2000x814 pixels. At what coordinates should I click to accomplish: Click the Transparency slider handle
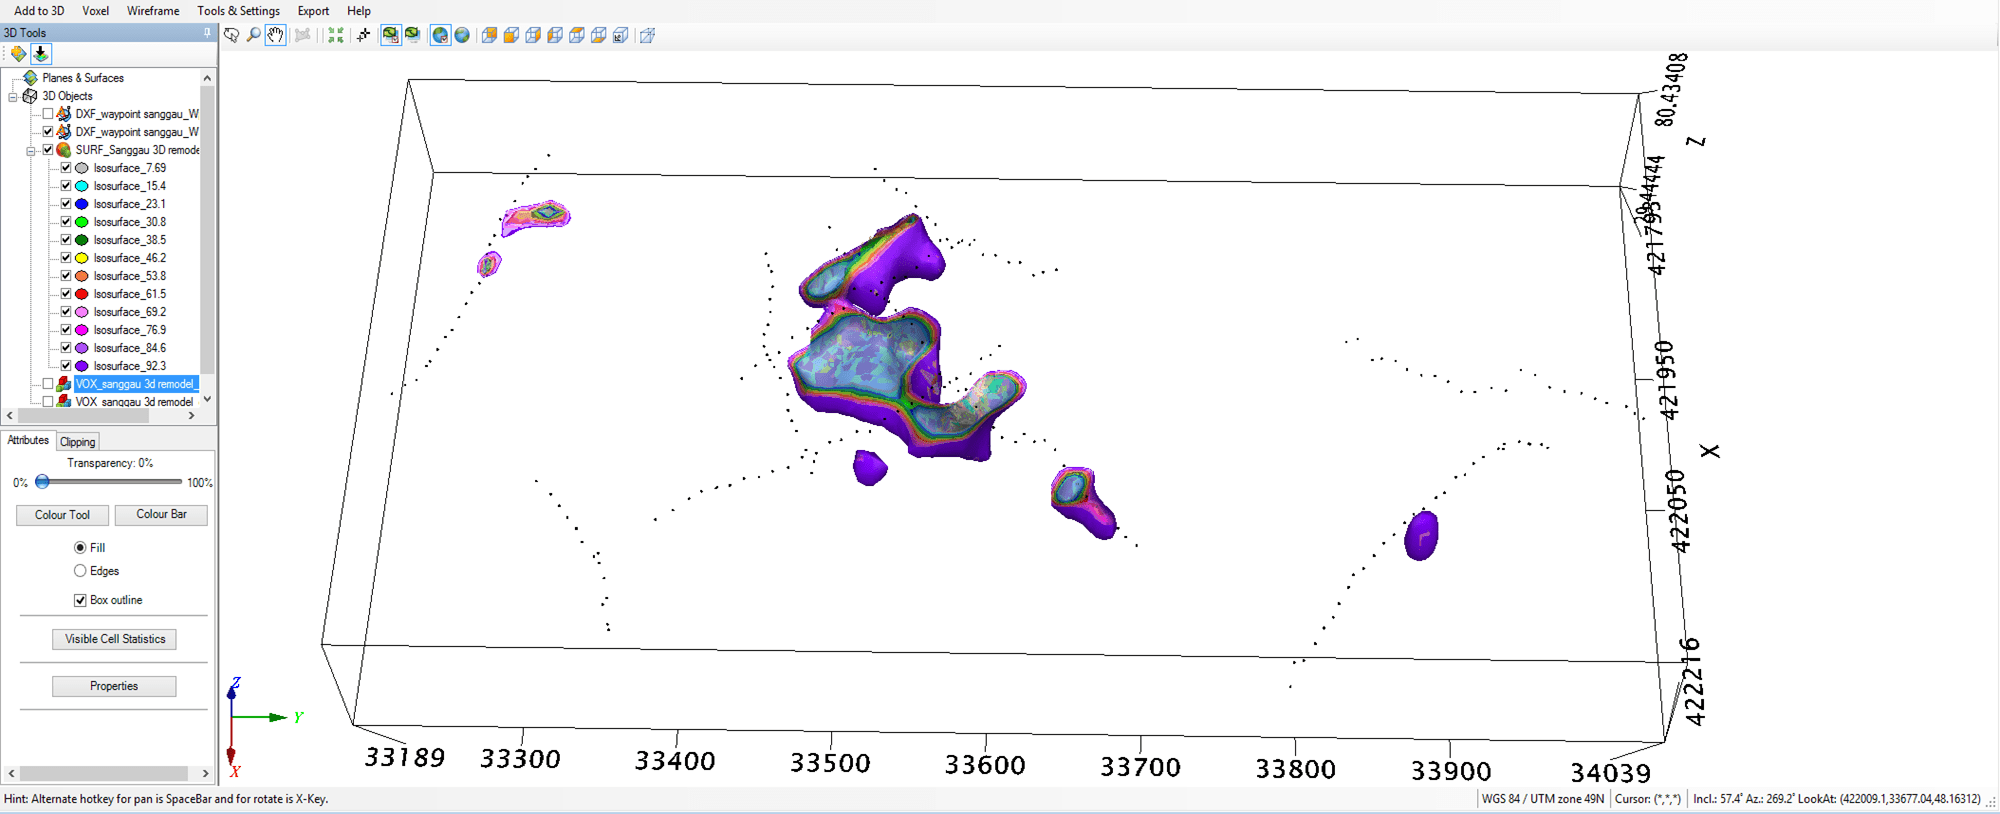click(42, 482)
